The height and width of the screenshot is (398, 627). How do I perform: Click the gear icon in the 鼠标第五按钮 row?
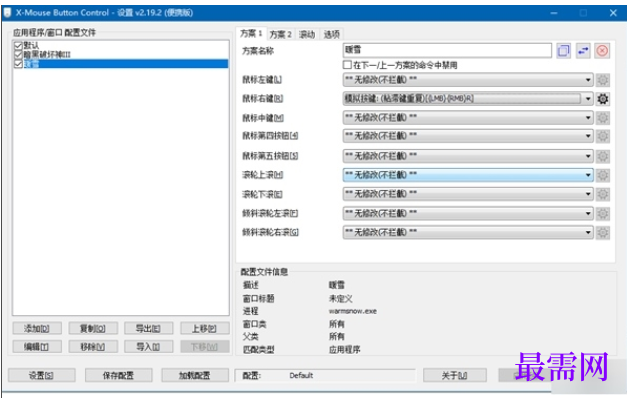pos(603,156)
